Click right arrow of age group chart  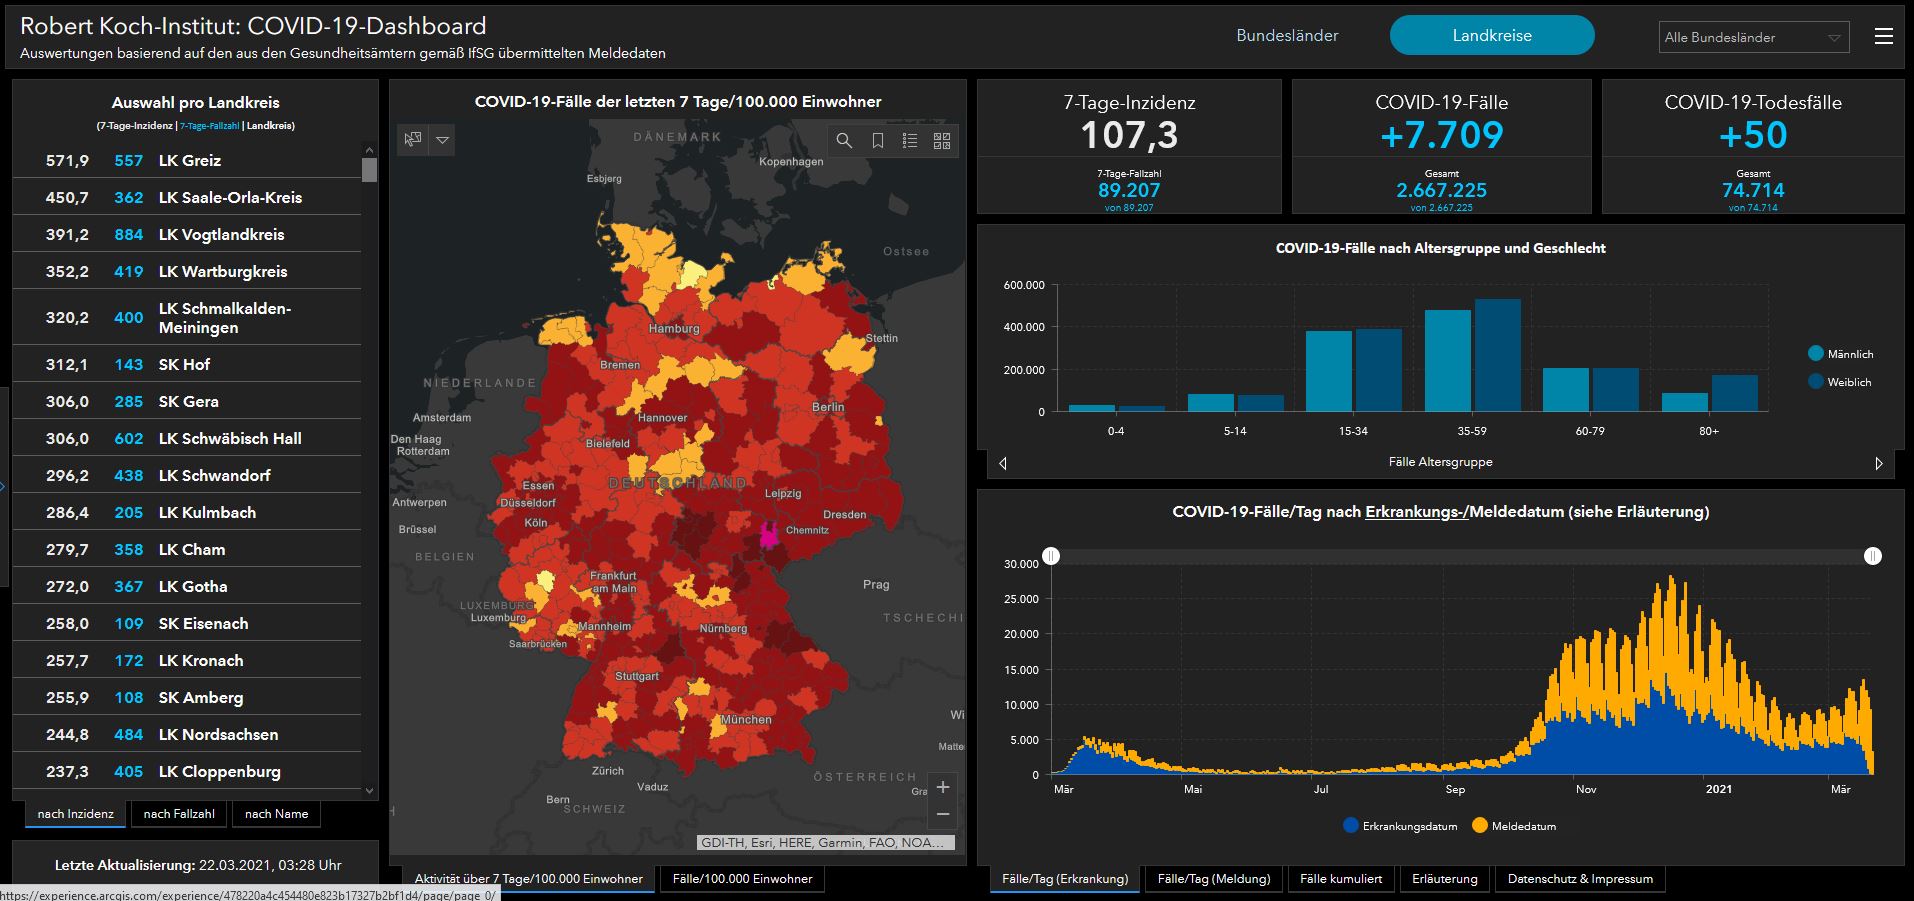coord(1879,463)
